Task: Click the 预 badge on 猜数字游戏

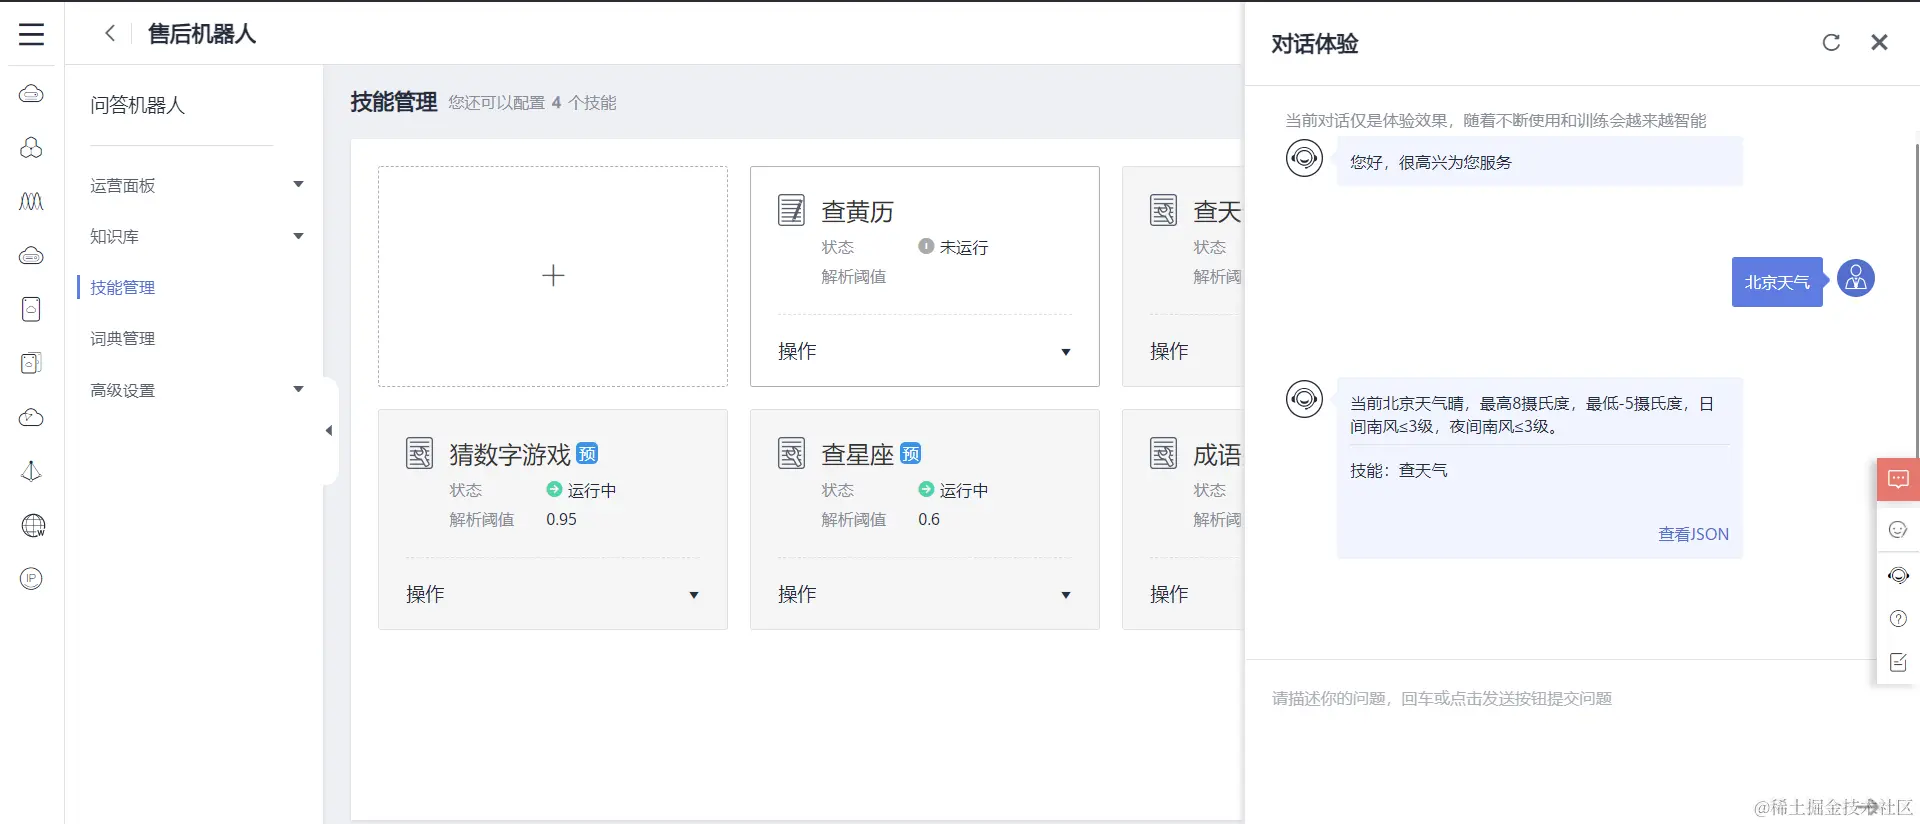Action: [588, 453]
